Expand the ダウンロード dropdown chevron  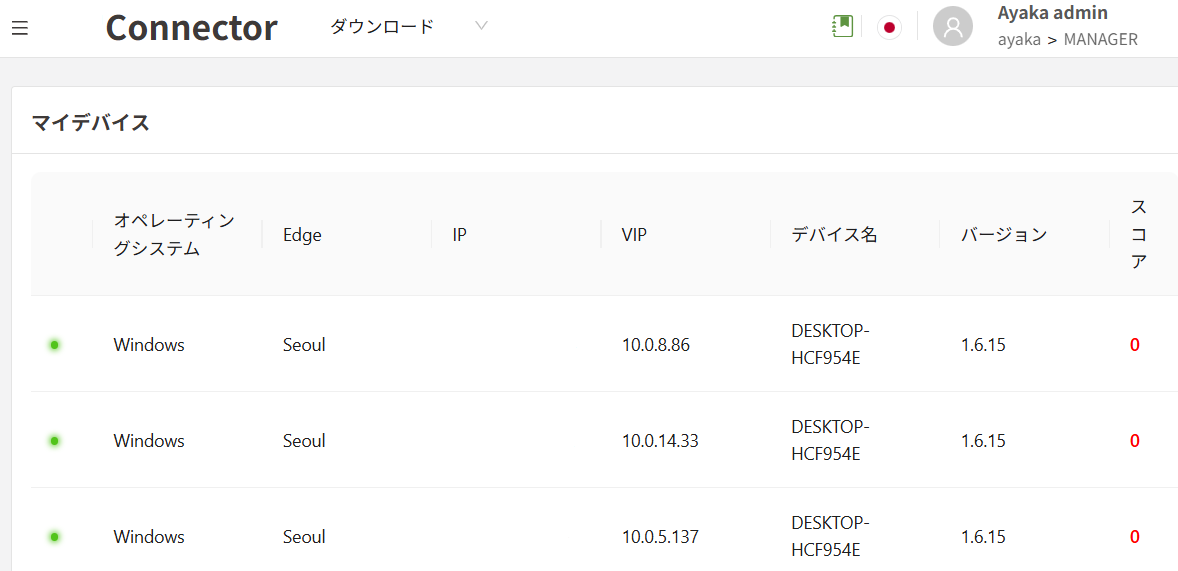tap(481, 26)
